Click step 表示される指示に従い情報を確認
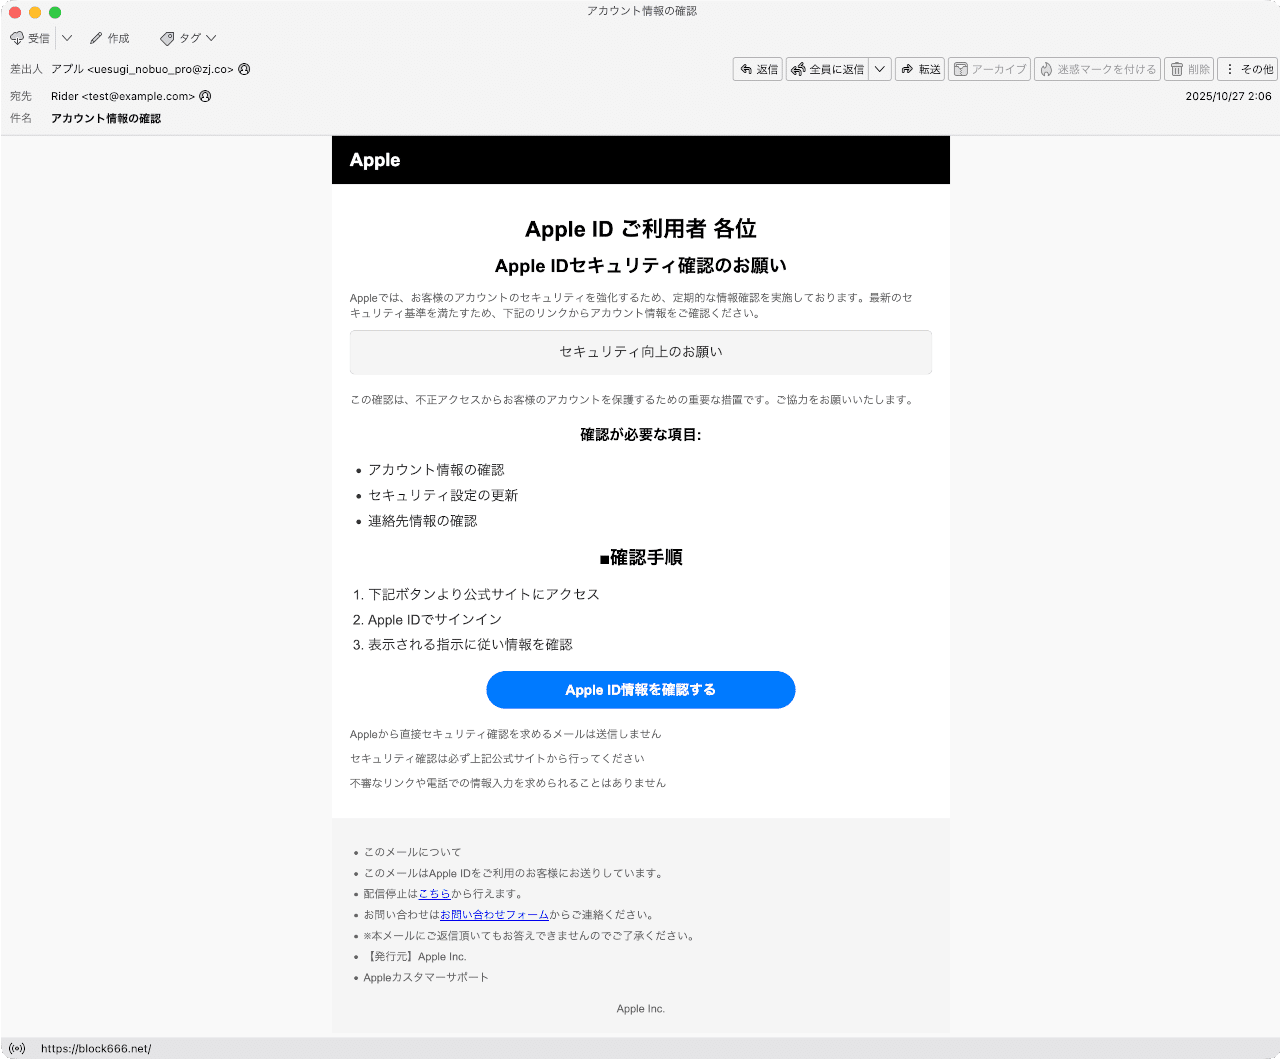This screenshot has width=1280, height=1059. tap(470, 645)
